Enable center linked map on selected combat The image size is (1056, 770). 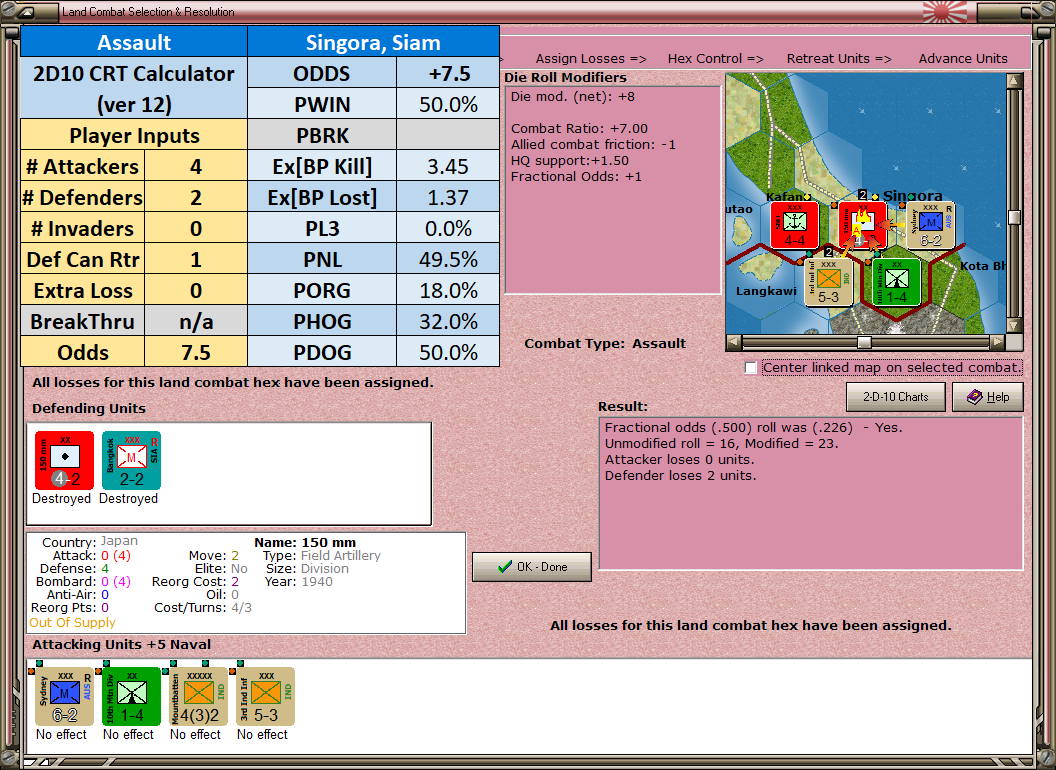point(751,368)
